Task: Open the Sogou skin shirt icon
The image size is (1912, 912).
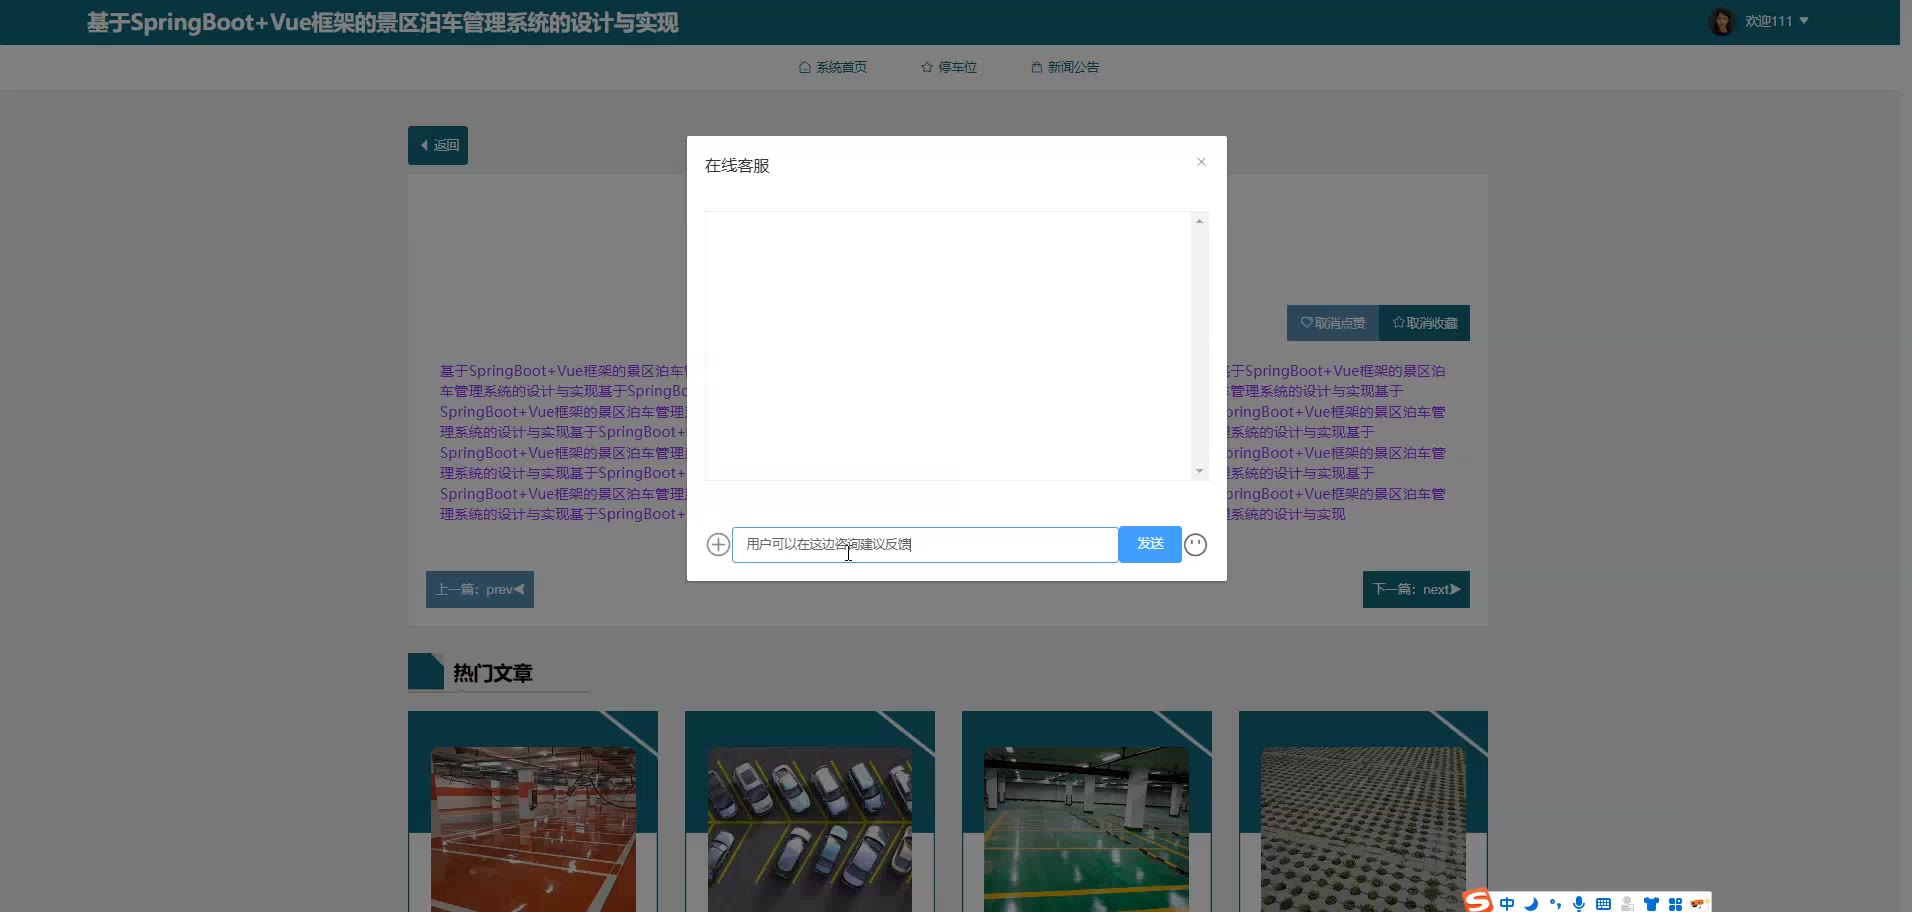Action: pyautogui.click(x=1651, y=903)
